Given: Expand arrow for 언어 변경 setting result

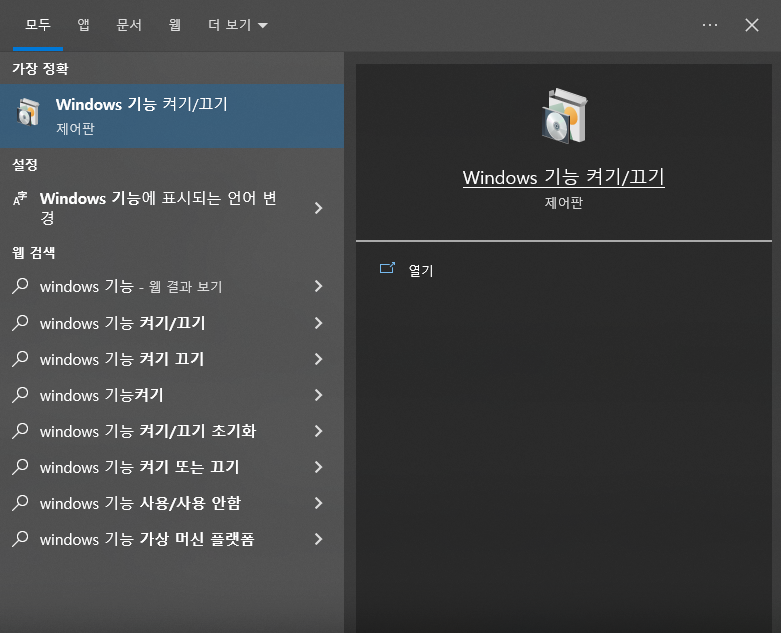Looking at the screenshot, I should click(x=319, y=208).
